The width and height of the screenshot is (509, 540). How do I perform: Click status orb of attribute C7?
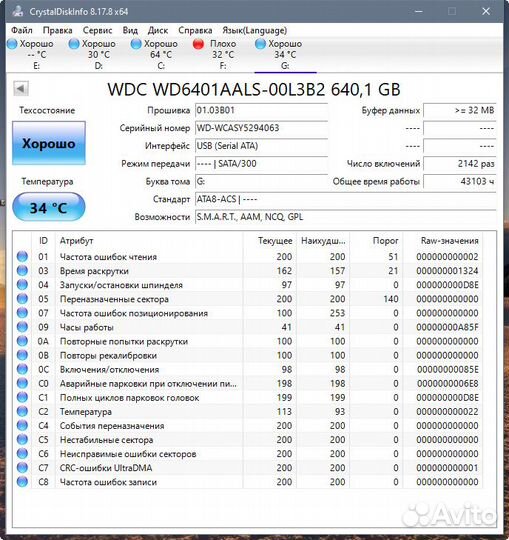[x=22, y=468]
